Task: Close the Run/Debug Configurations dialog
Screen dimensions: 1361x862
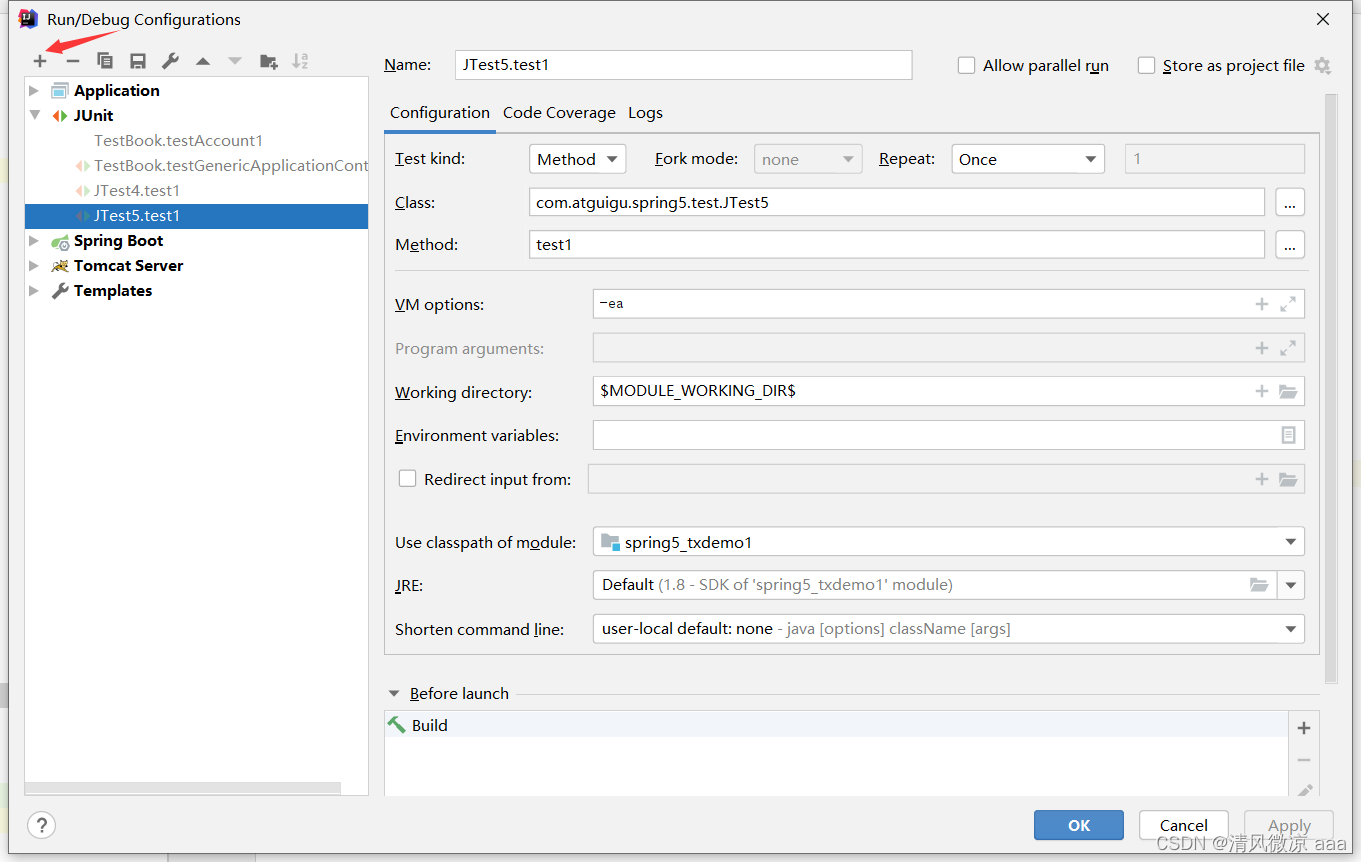Action: tap(1323, 19)
